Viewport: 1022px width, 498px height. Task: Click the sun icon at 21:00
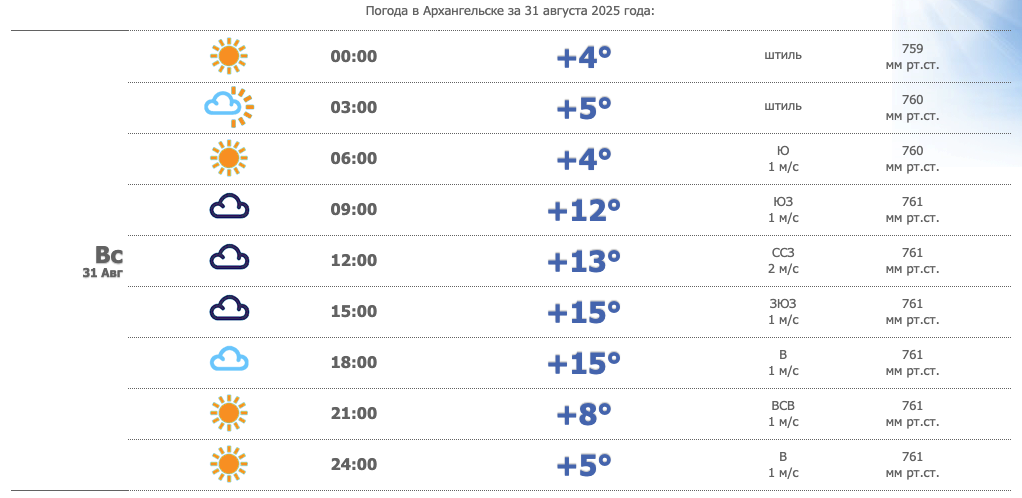tap(228, 412)
